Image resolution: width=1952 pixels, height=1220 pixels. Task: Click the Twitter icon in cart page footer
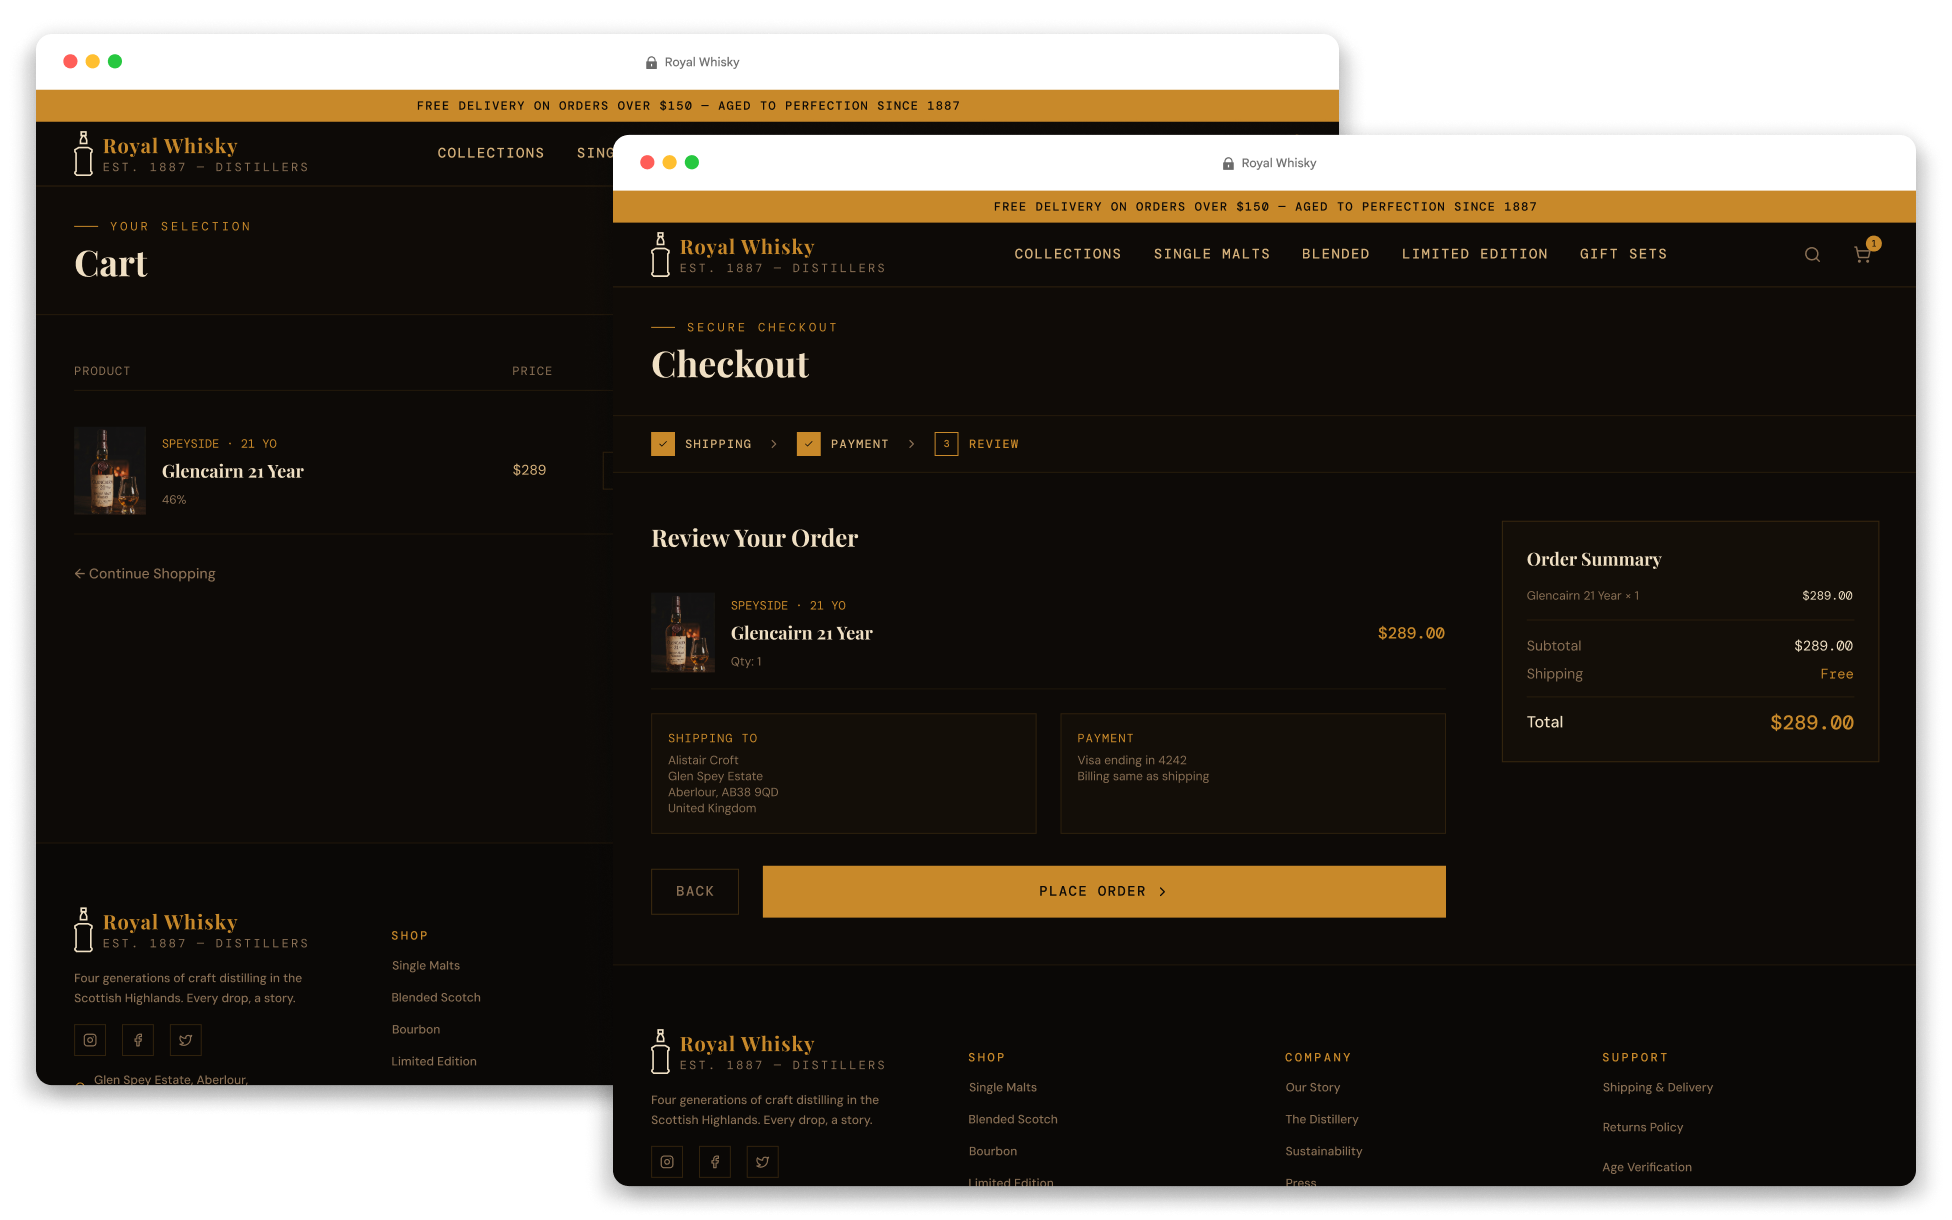pyautogui.click(x=186, y=1040)
